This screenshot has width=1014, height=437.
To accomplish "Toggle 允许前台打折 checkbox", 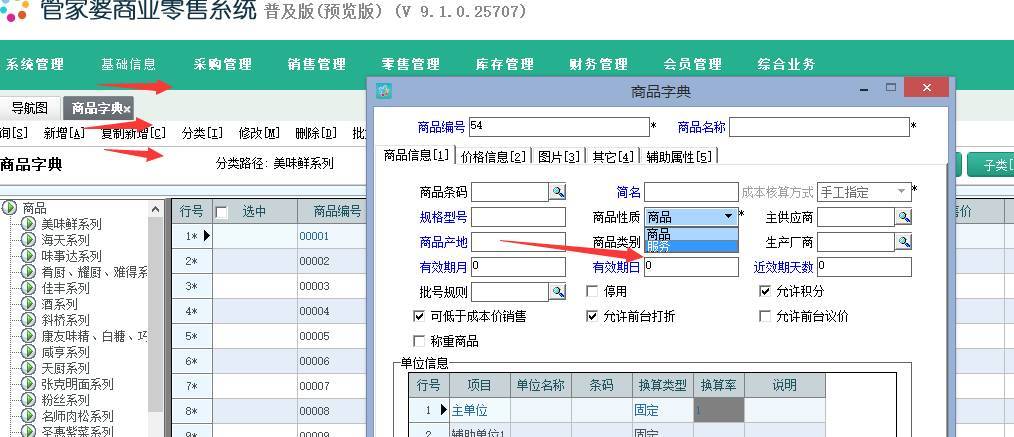I will (592, 316).
